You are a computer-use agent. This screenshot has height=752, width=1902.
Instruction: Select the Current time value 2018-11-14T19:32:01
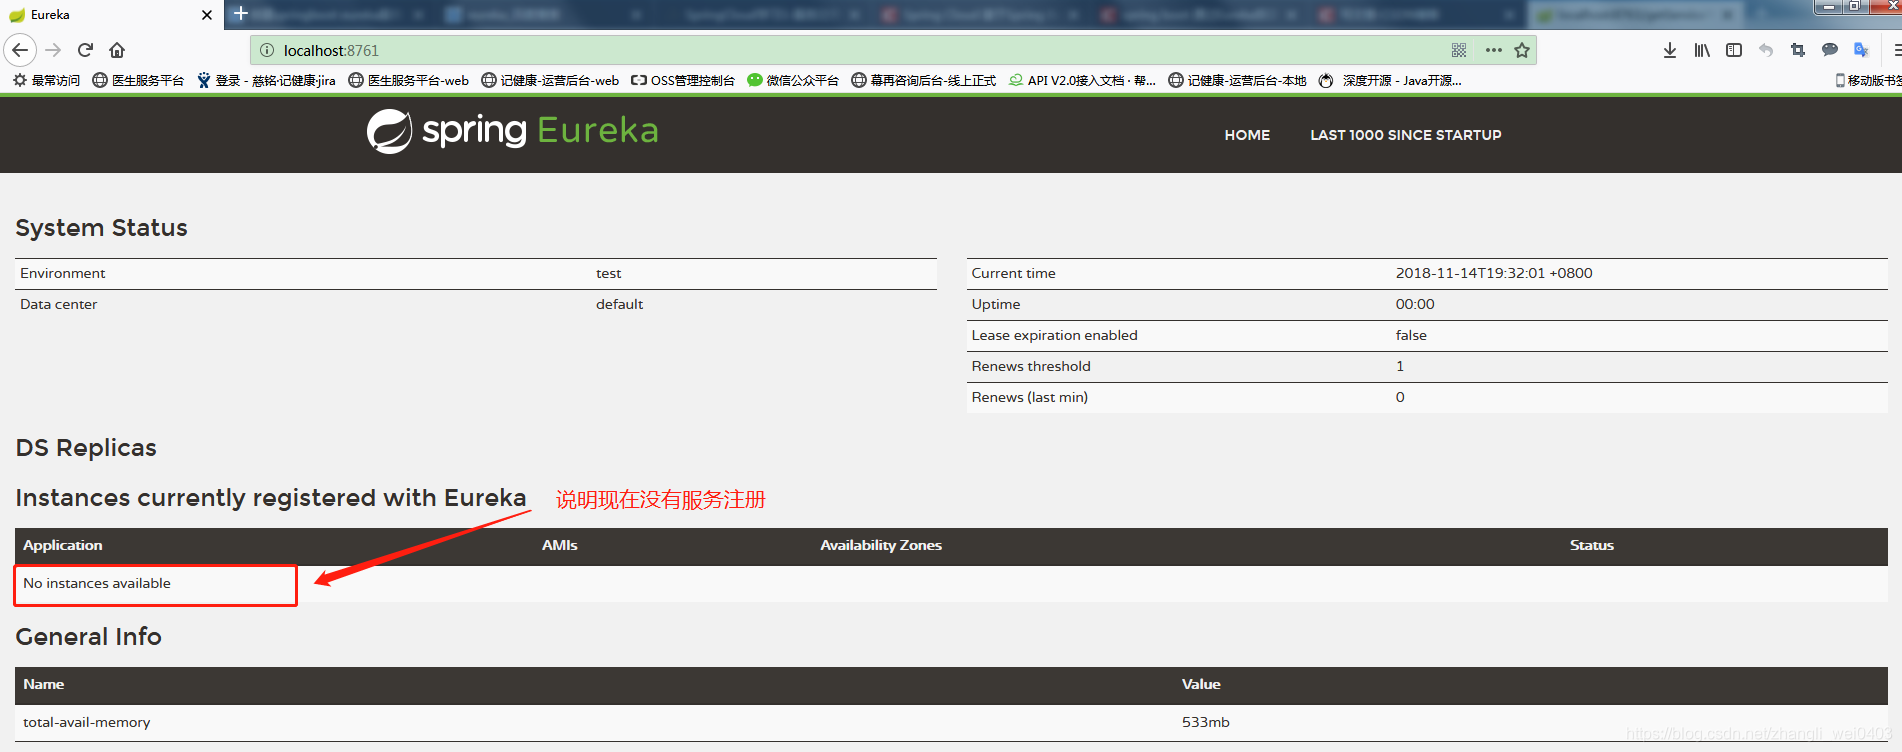click(x=1494, y=273)
